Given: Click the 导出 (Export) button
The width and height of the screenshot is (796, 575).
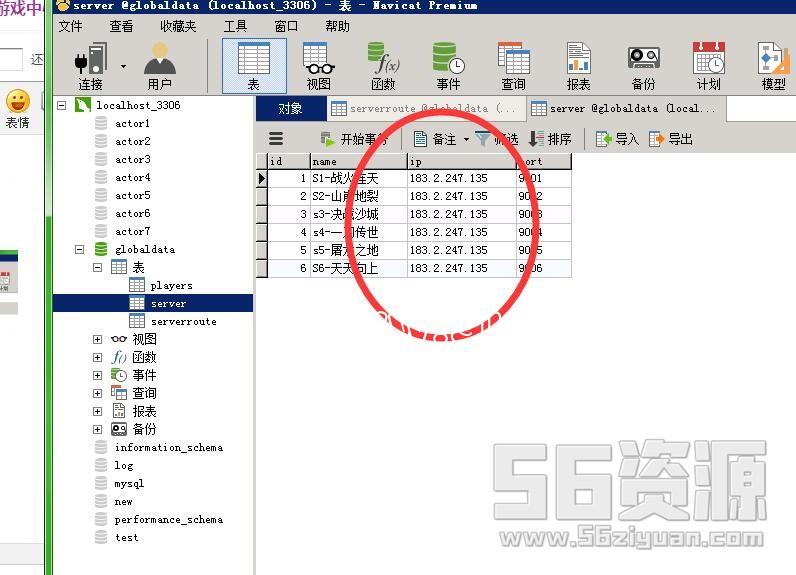Looking at the screenshot, I should coord(670,139).
